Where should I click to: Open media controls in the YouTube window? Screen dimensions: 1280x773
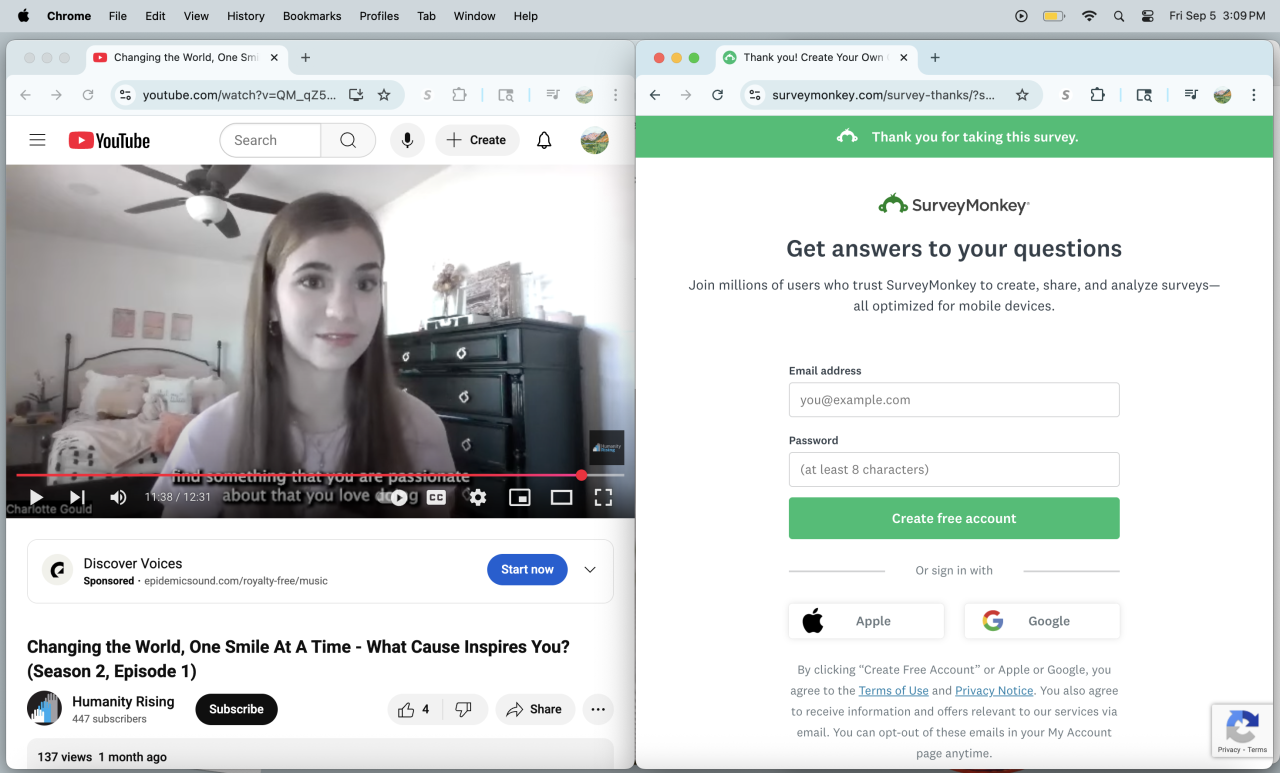tap(553, 95)
